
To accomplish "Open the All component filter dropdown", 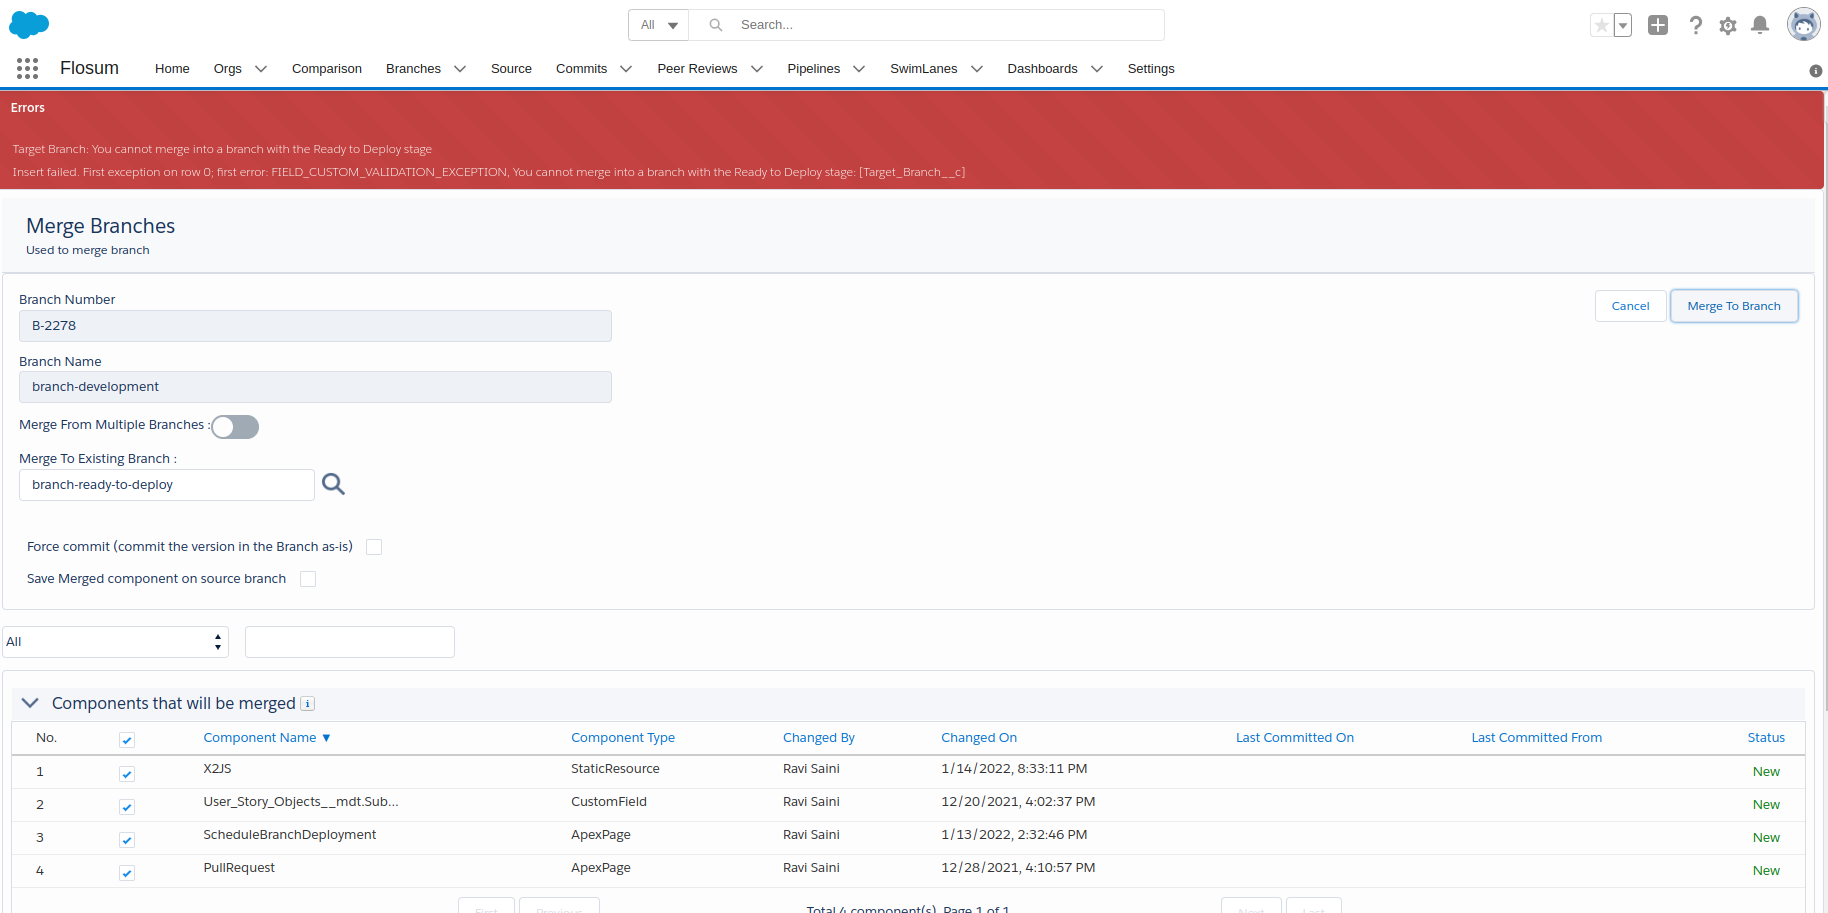I will click(115, 642).
